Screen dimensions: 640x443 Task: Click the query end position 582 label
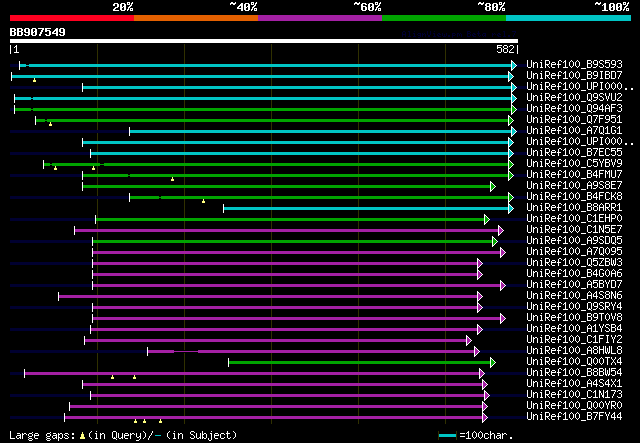click(505, 49)
